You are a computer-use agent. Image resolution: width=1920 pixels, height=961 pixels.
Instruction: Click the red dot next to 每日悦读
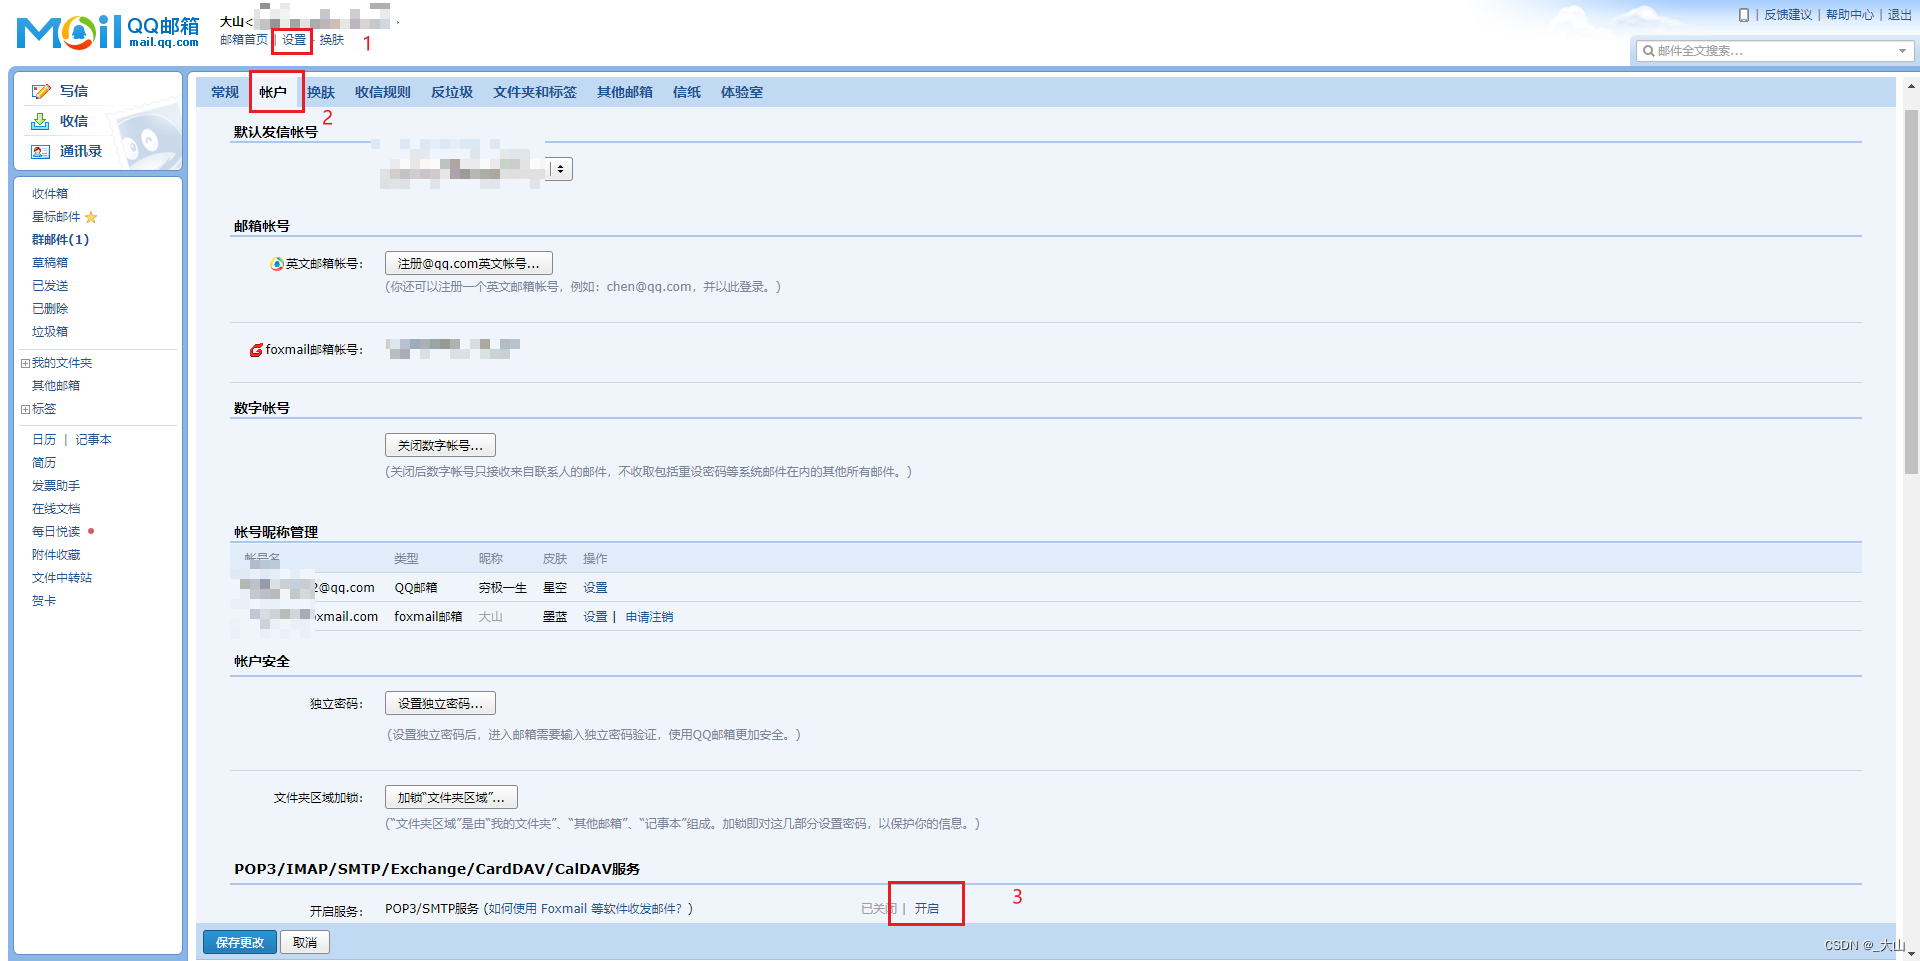pos(91,531)
